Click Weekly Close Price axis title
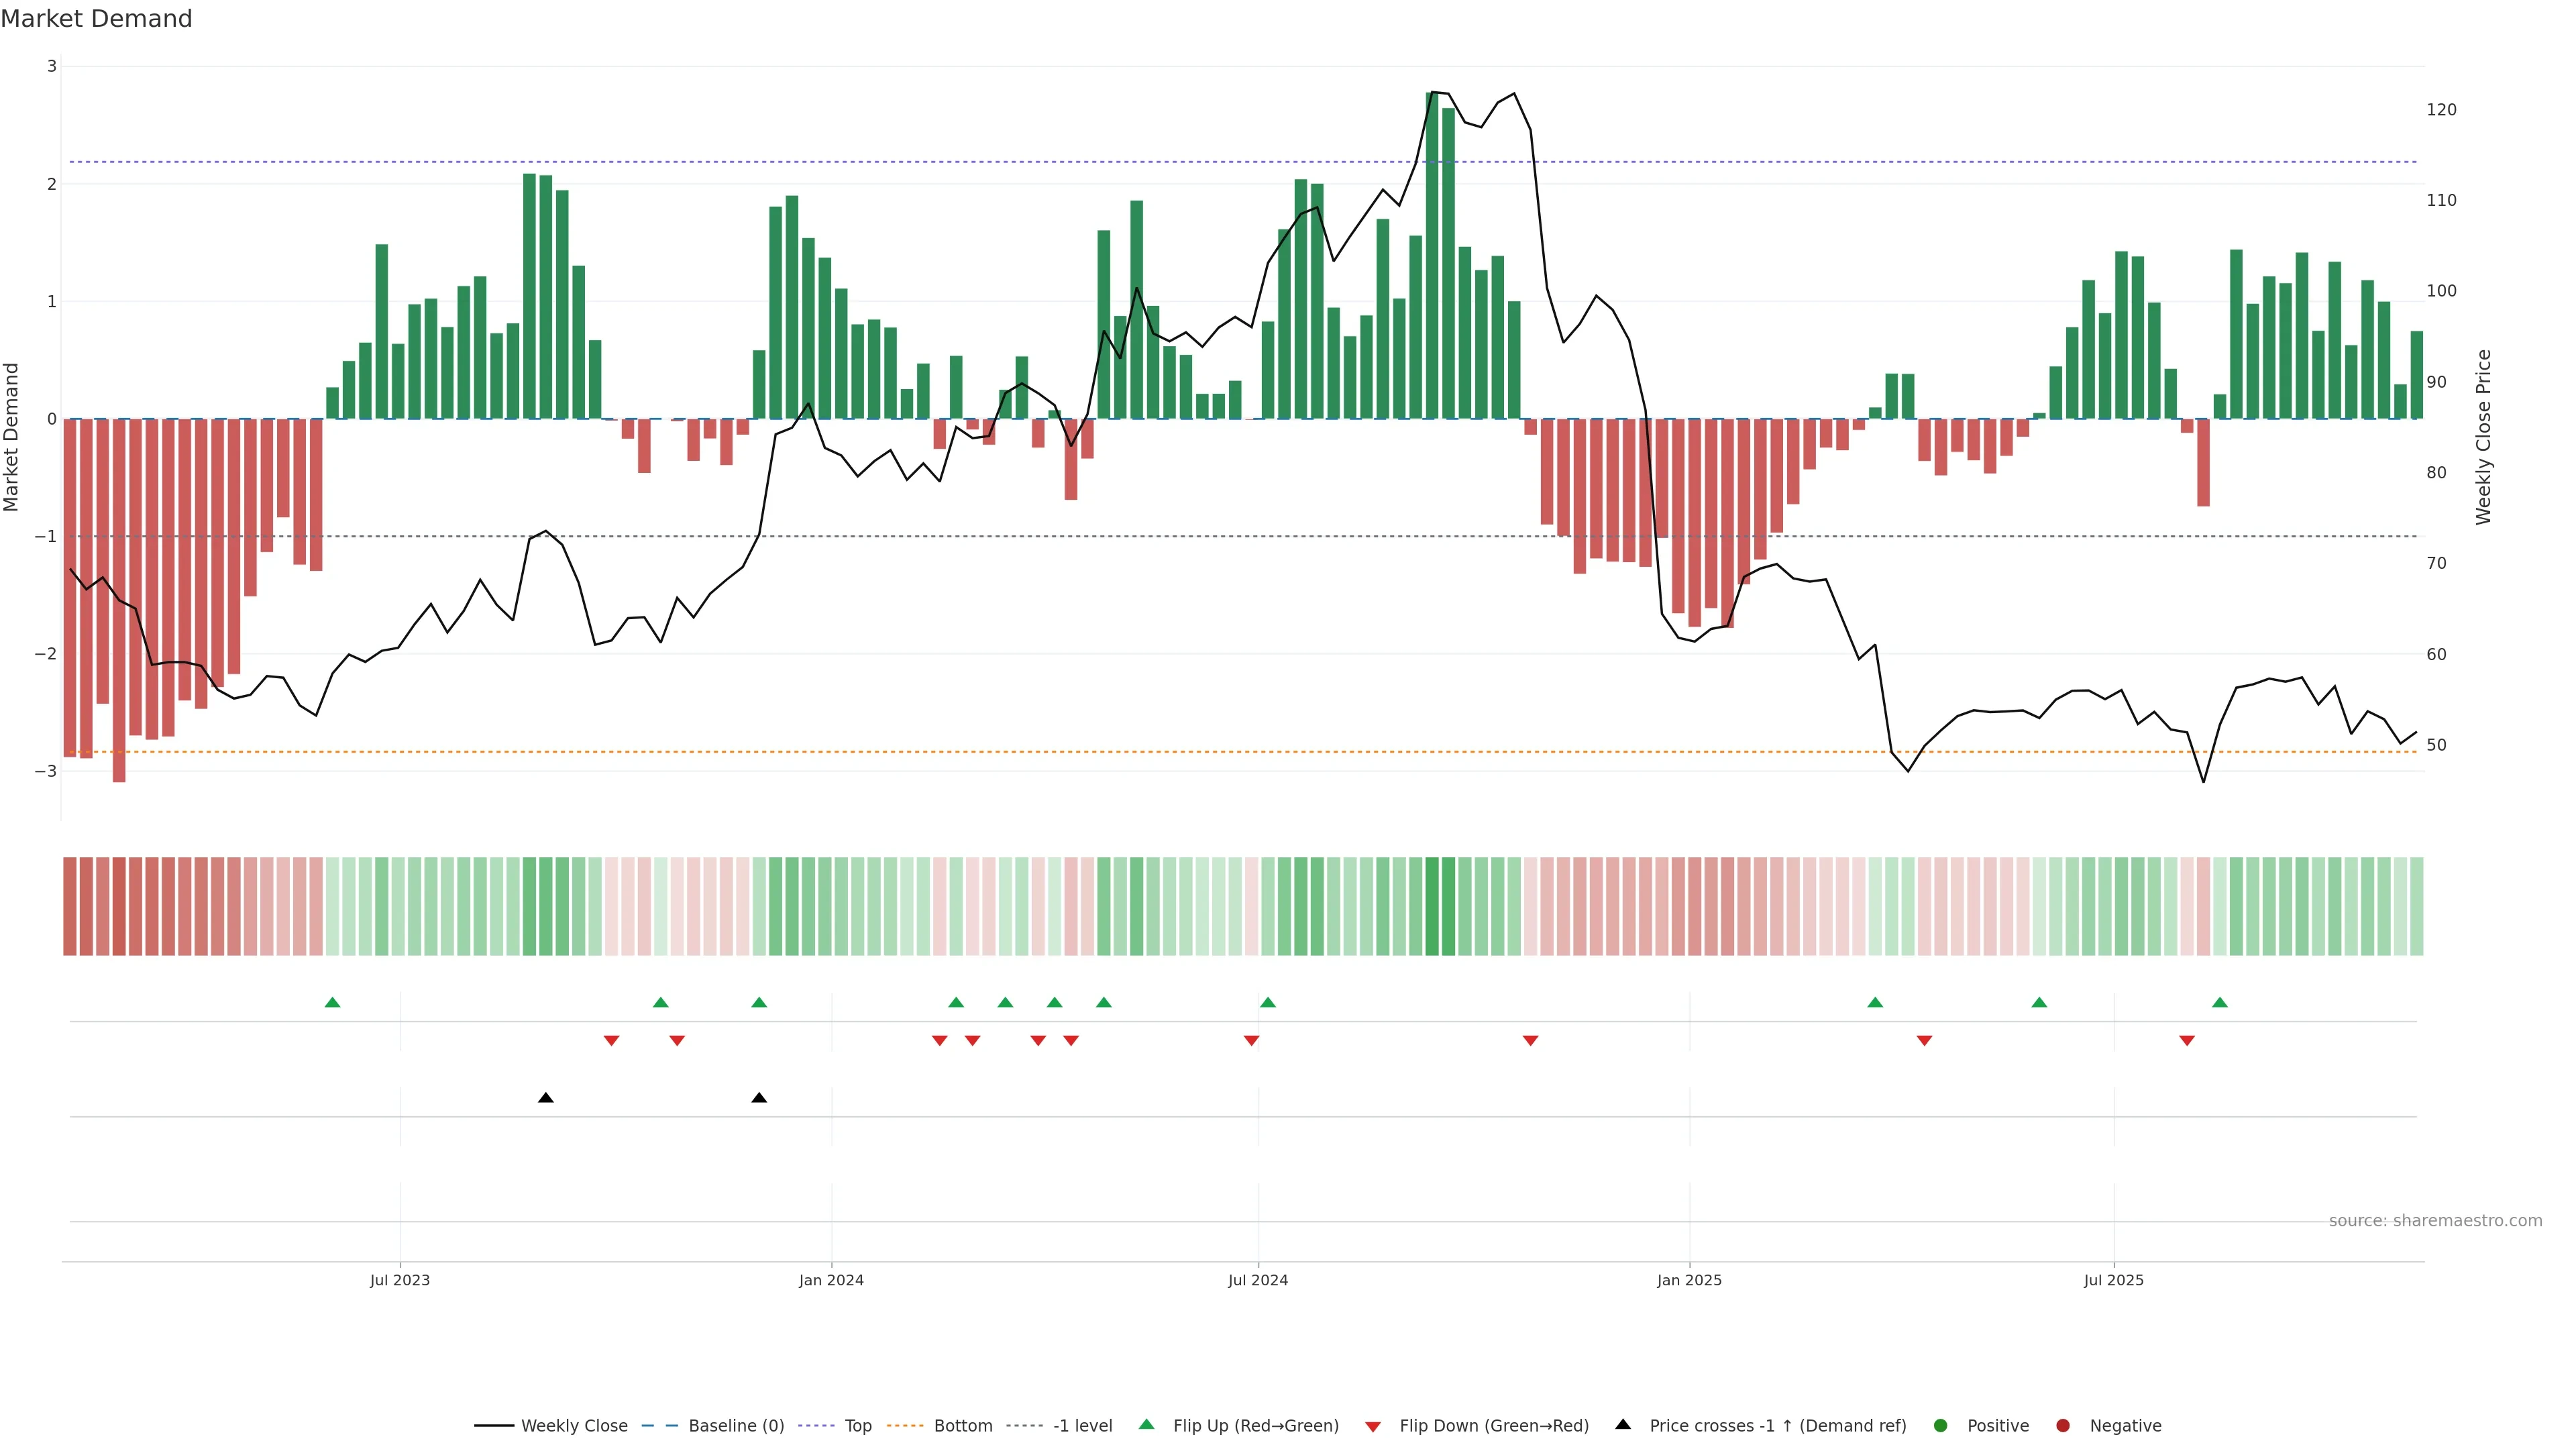 [2483, 437]
